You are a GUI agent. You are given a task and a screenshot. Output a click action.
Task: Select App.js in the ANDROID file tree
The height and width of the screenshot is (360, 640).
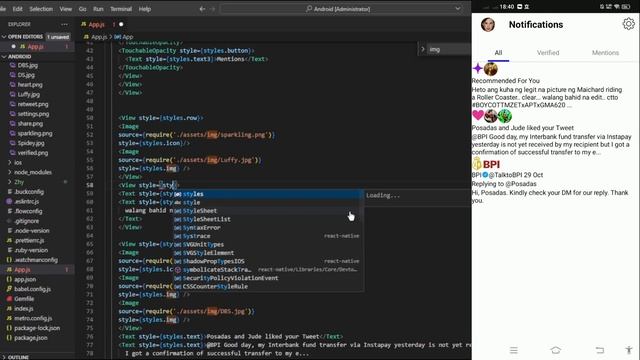[x=38, y=270]
